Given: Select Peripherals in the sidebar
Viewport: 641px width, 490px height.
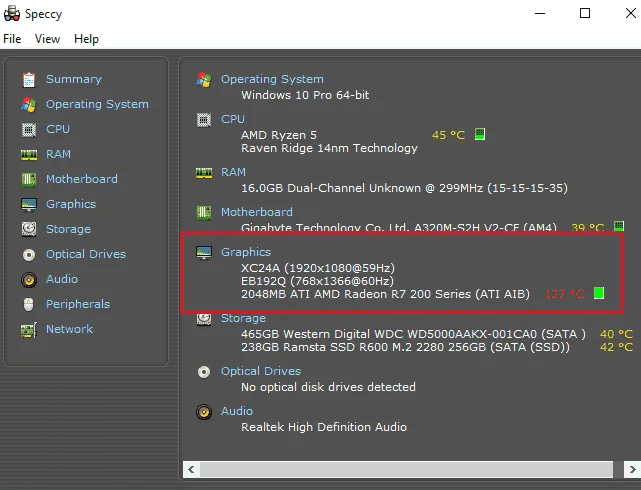Looking at the screenshot, I should tap(78, 304).
